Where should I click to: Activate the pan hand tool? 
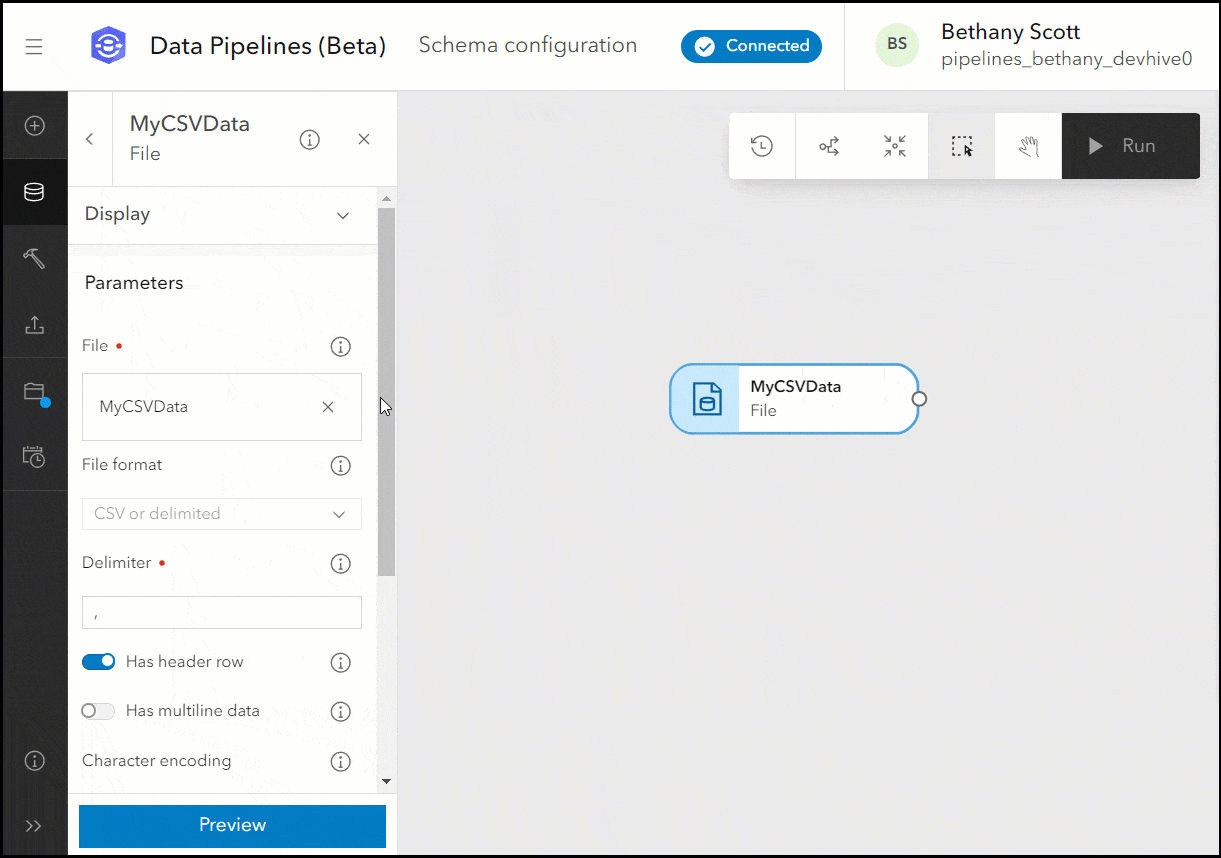coord(1028,145)
